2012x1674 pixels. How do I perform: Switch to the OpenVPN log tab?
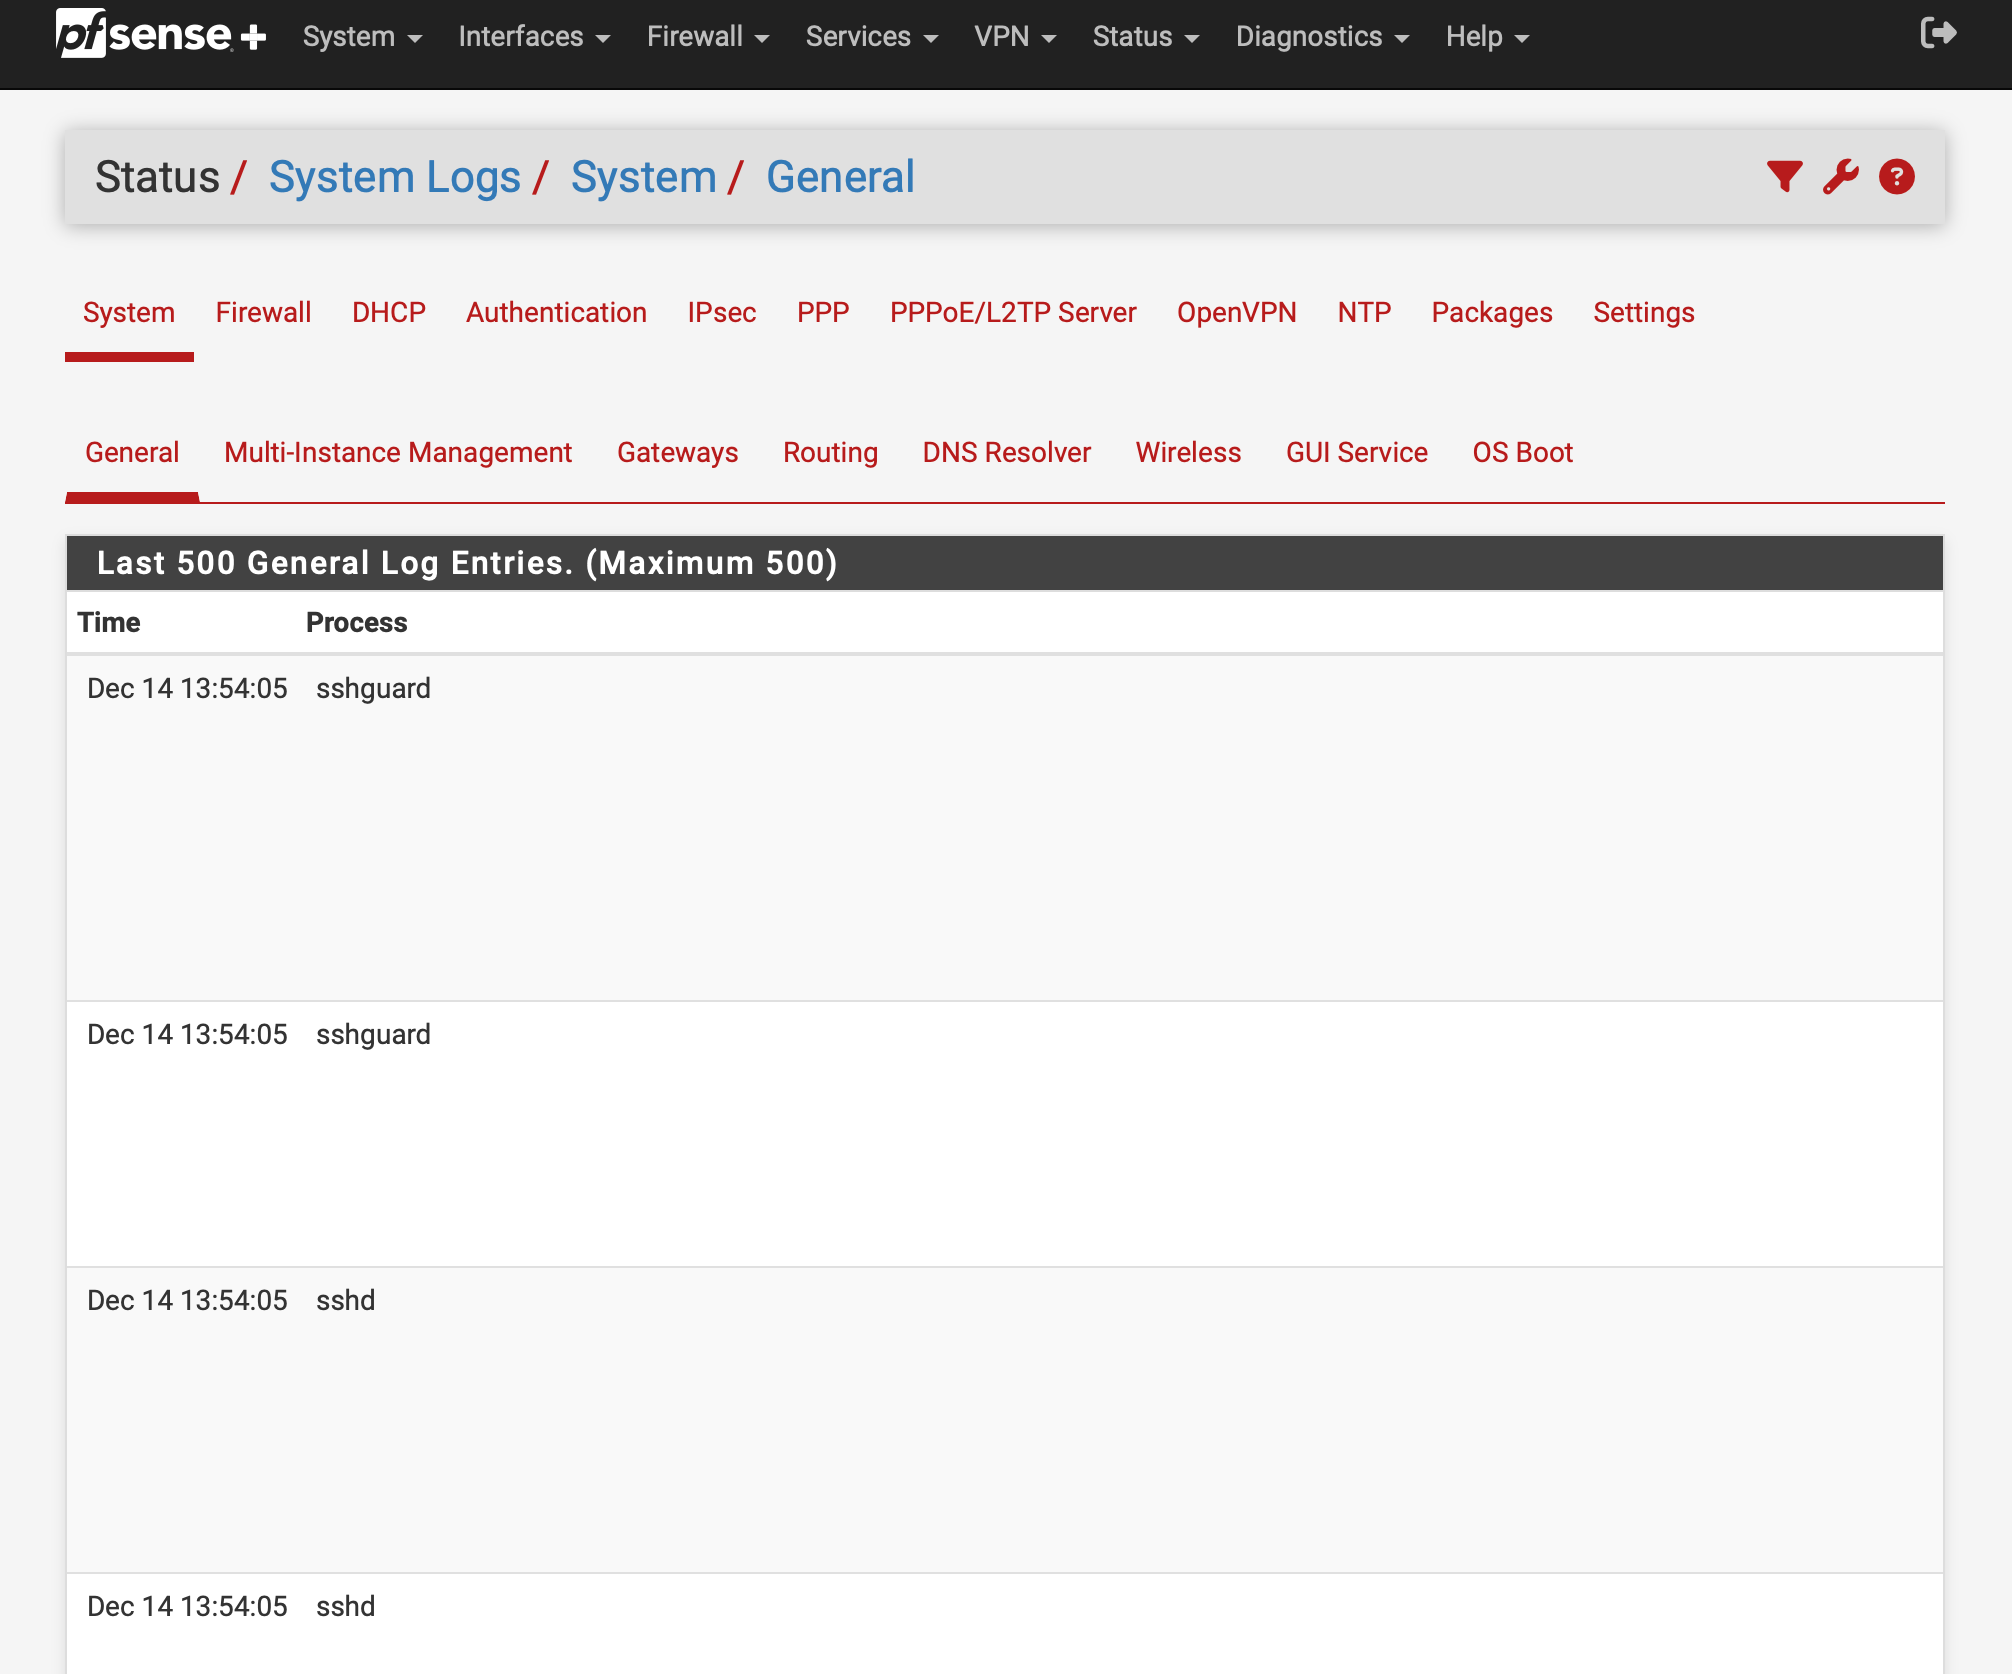pyautogui.click(x=1236, y=313)
